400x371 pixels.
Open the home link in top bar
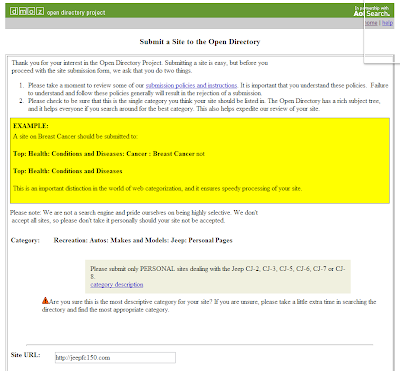371,23
